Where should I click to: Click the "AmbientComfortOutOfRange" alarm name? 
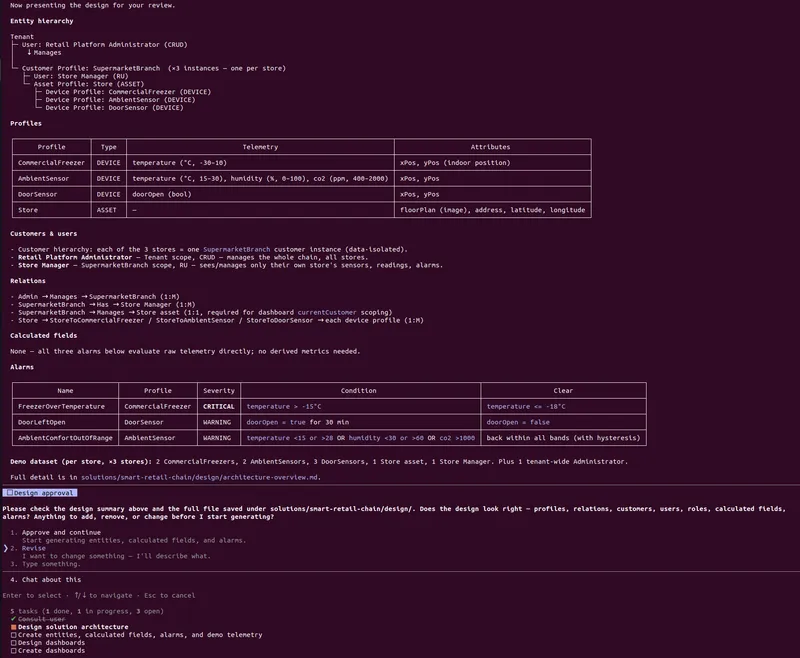[65, 438]
